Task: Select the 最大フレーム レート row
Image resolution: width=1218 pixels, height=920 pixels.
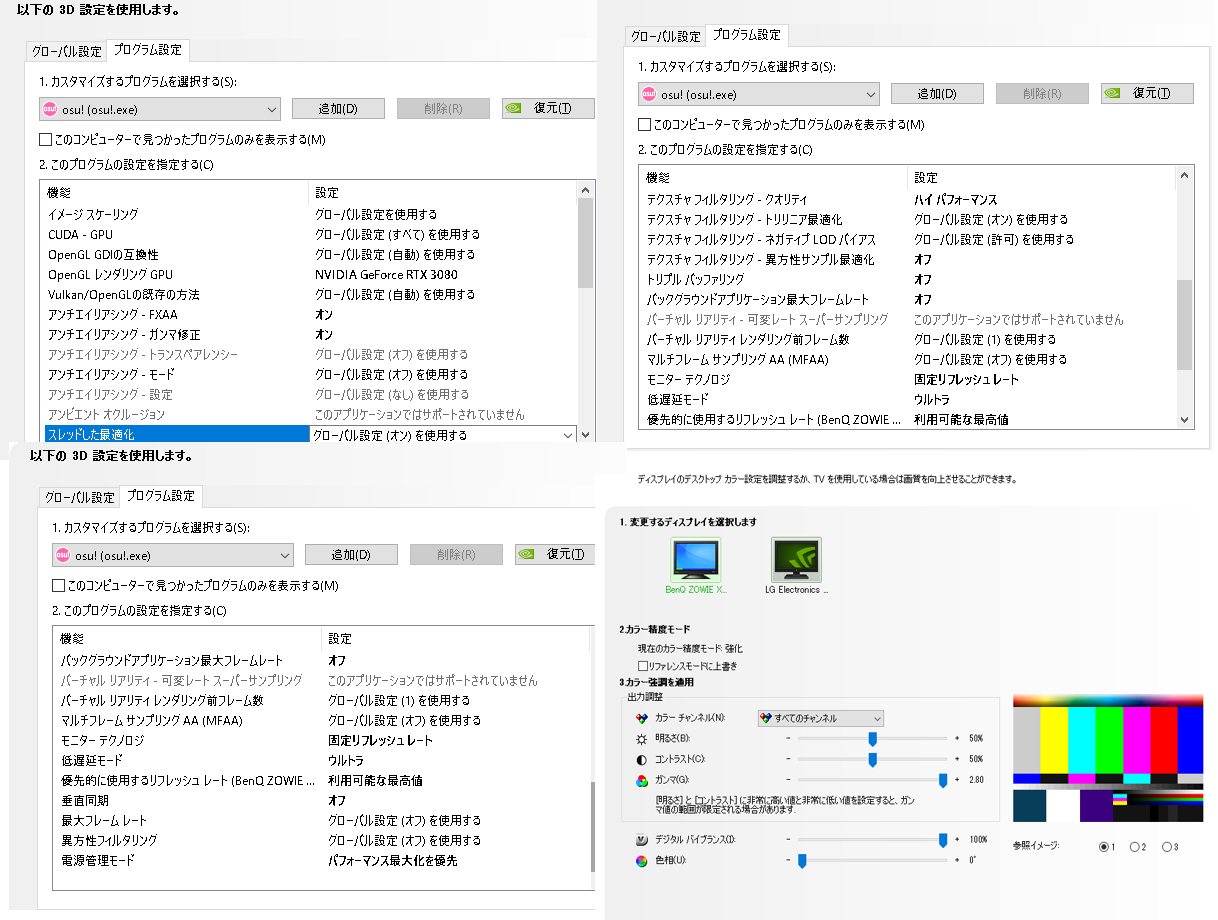Action: pos(323,820)
